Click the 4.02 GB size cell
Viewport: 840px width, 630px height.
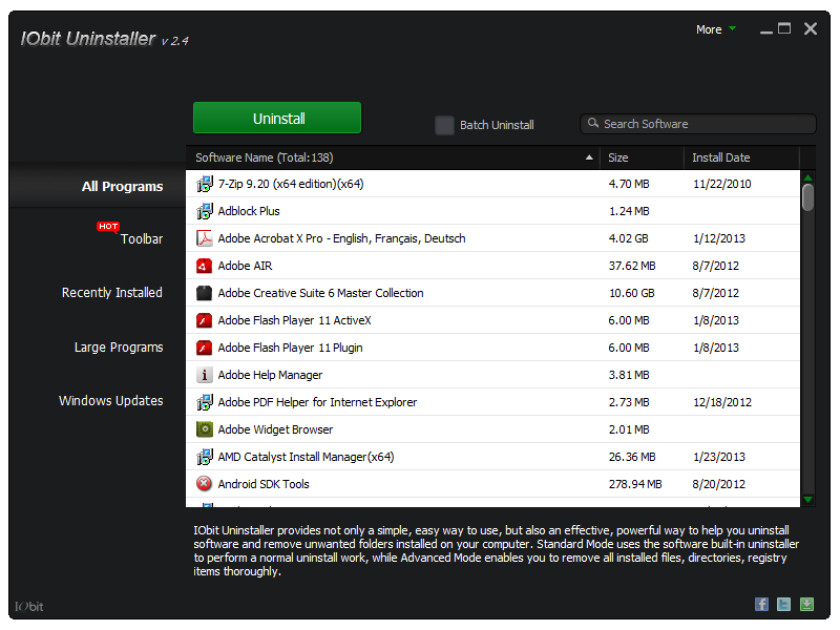[x=628, y=238]
